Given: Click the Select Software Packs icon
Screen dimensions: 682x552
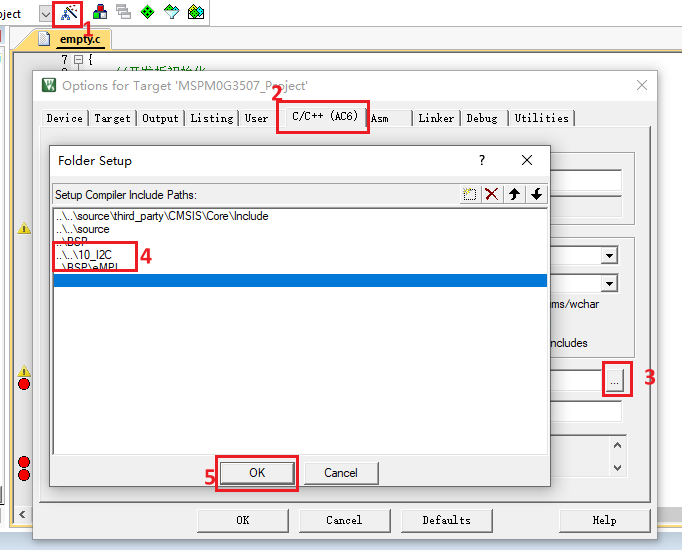Looking at the screenshot, I should [x=172, y=13].
